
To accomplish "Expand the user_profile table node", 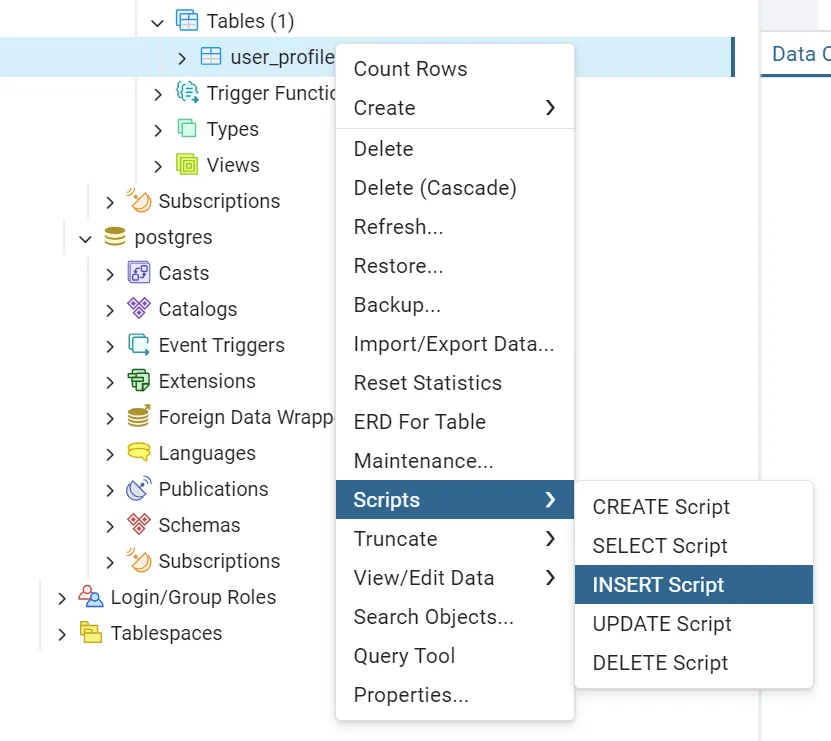I will pos(182,58).
